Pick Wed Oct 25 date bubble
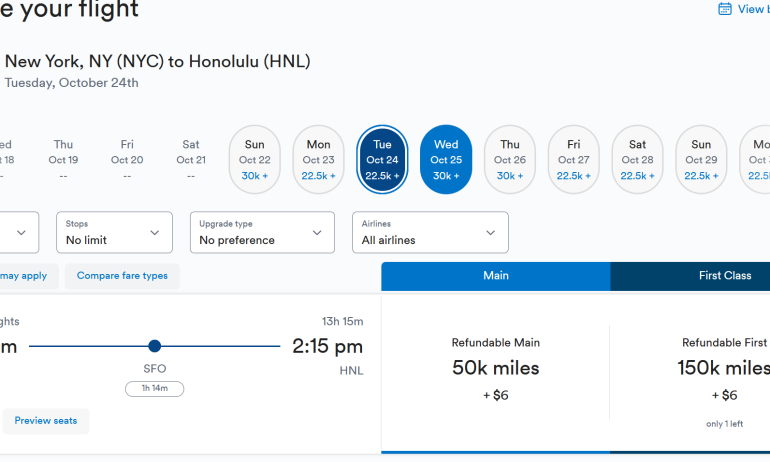 click(x=446, y=159)
